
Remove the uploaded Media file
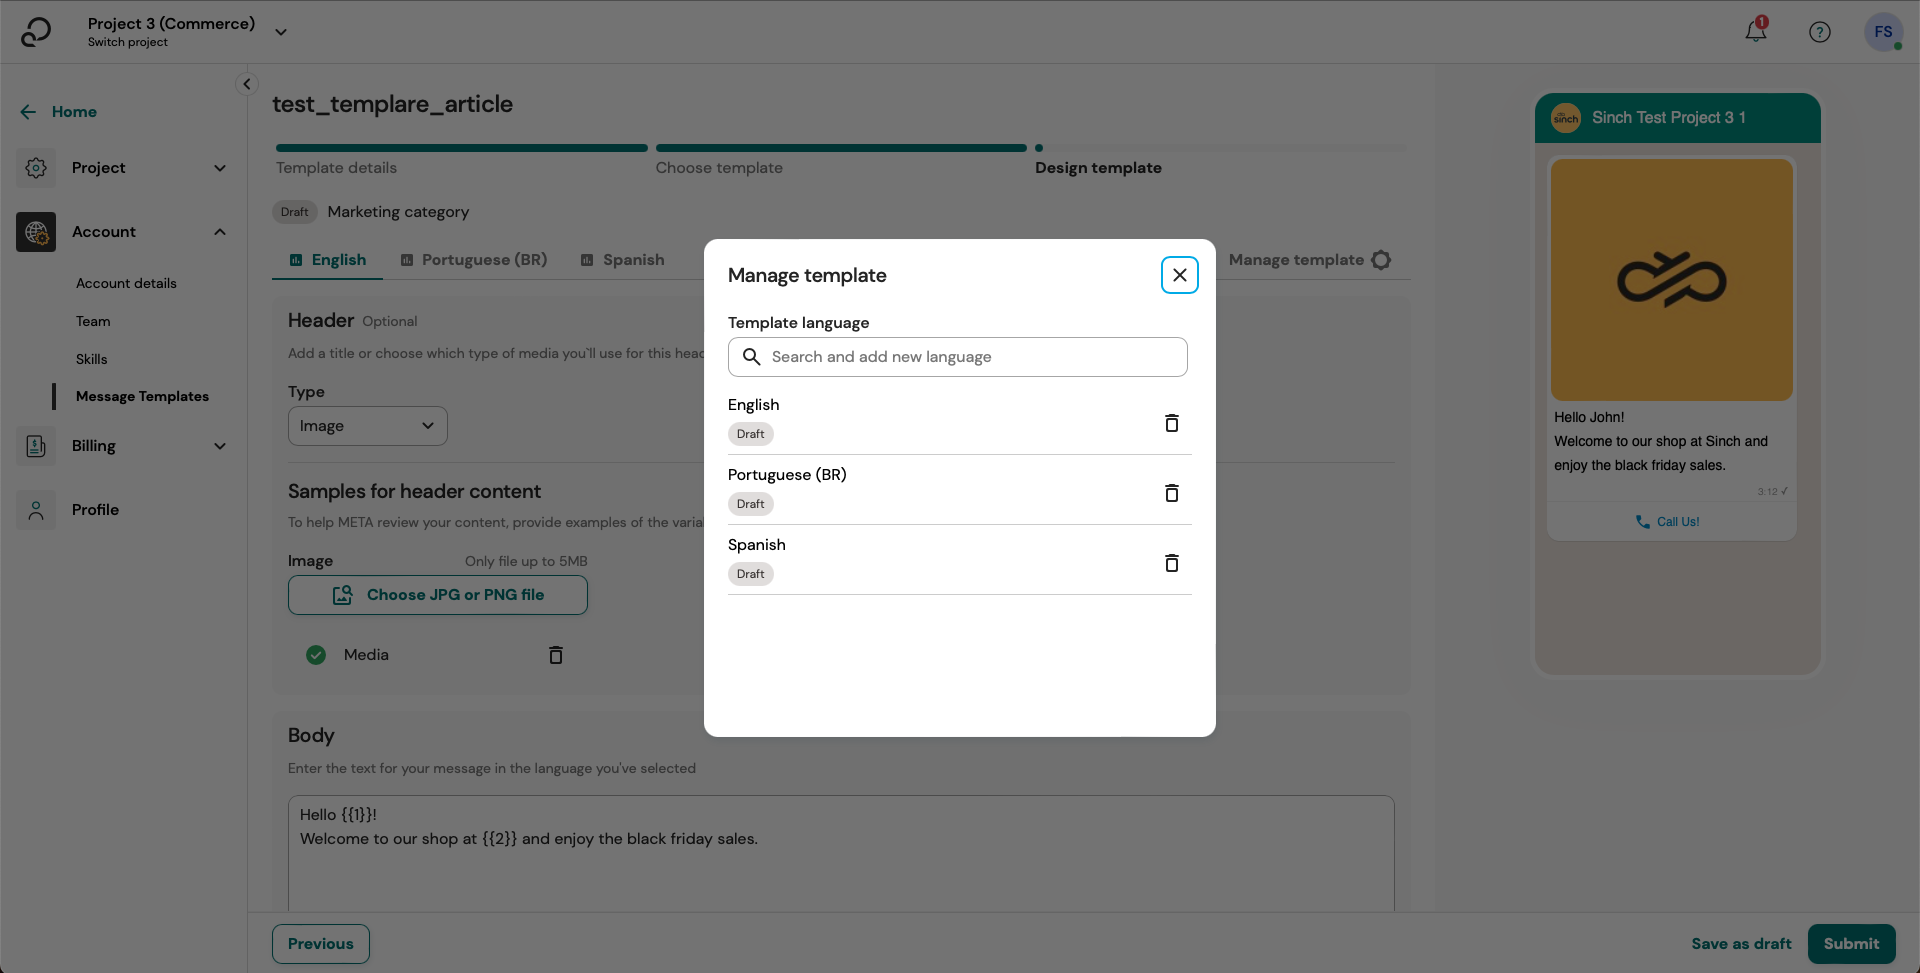[x=556, y=655]
